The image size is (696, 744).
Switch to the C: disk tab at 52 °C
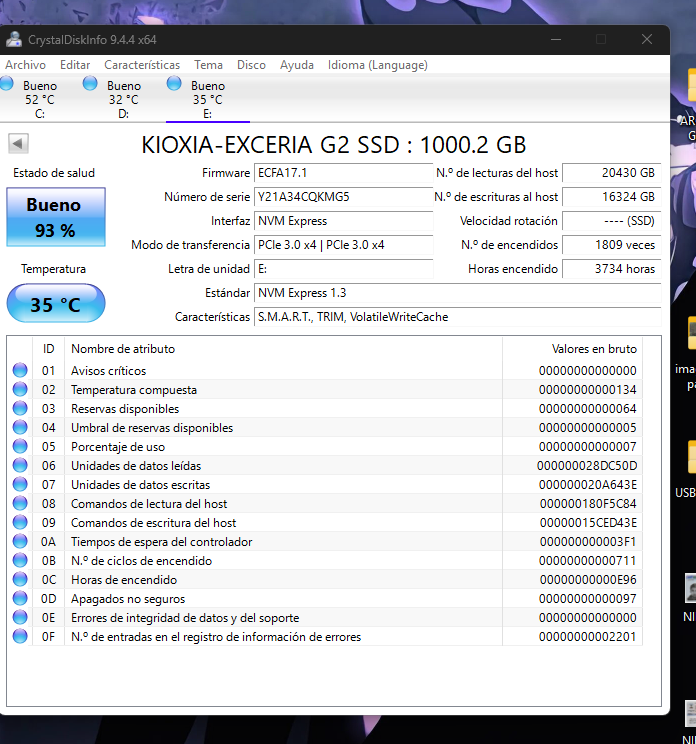(40, 99)
